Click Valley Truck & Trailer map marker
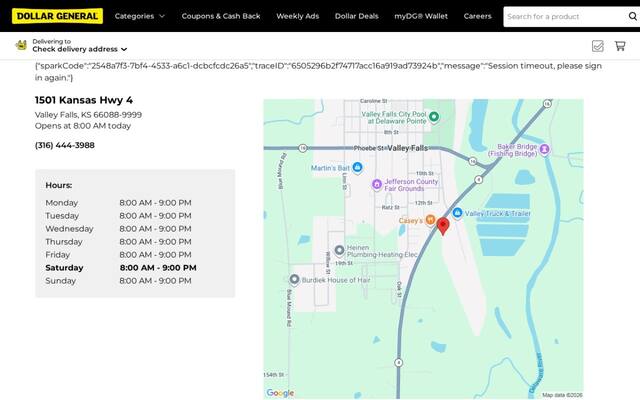The width and height of the screenshot is (640, 400). click(457, 213)
